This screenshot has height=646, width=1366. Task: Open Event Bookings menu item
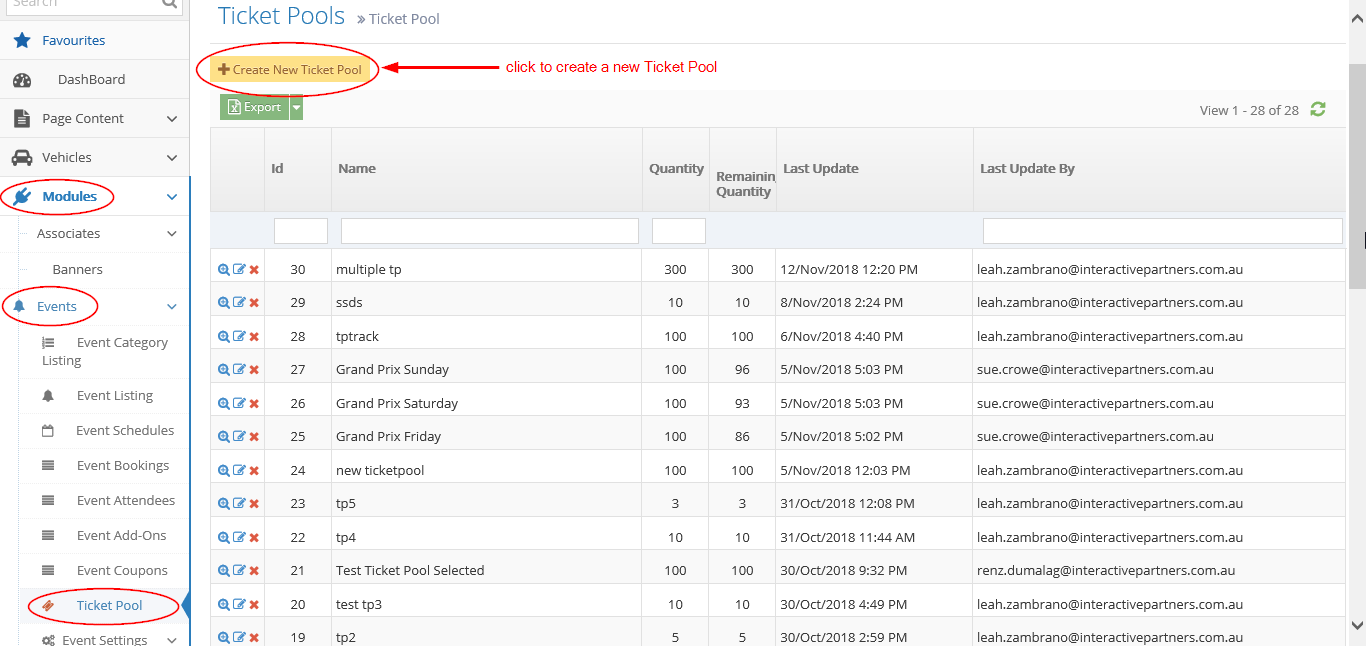[x=122, y=466]
